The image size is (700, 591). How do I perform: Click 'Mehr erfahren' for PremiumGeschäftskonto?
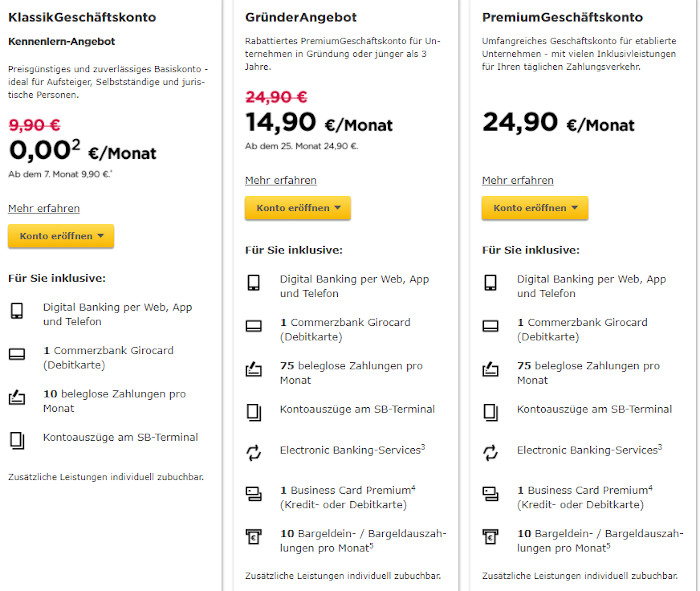click(518, 180)
